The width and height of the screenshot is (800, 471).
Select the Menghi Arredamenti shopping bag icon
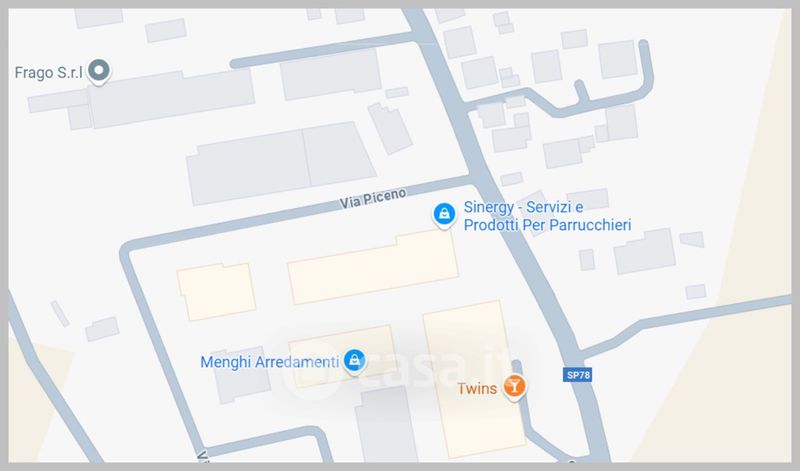coord(354,361)
